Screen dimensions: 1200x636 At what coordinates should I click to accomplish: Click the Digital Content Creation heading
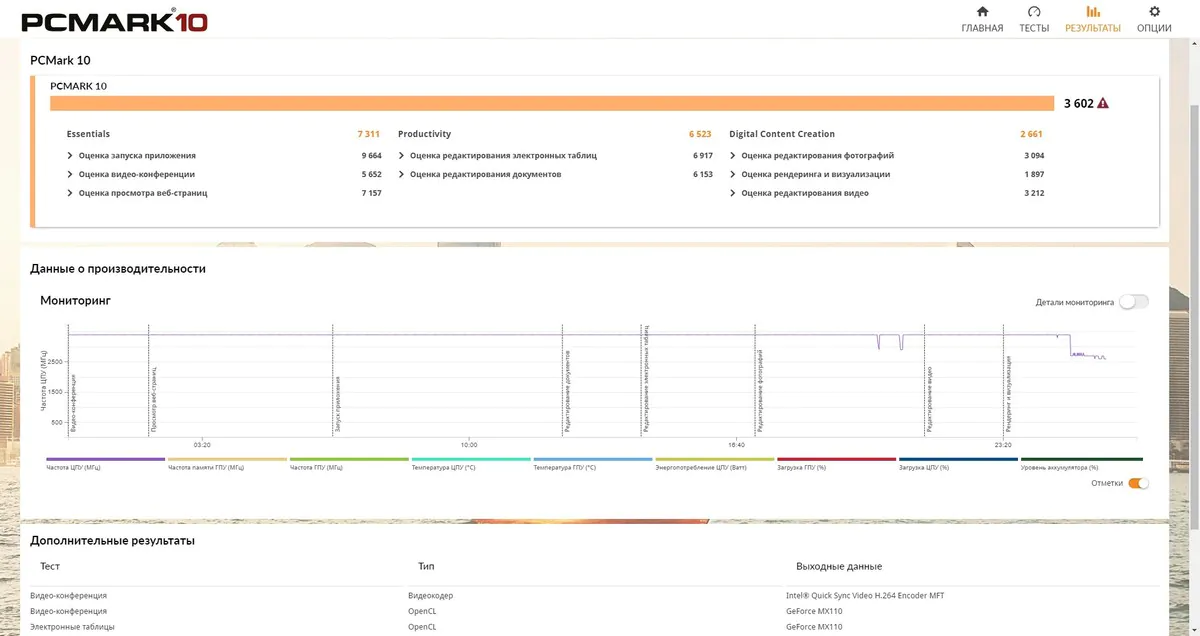(x=782, y=134)
